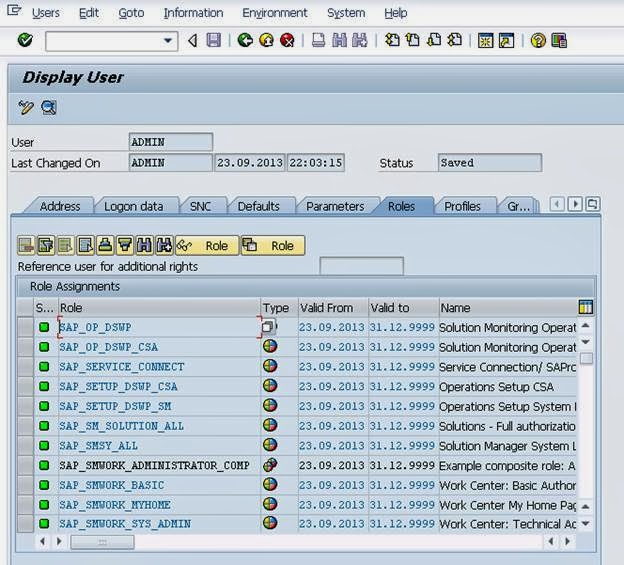The image size is (624, 565).
Task: Click the second Role button with copy icon
Action: click(x=273, y=245)
